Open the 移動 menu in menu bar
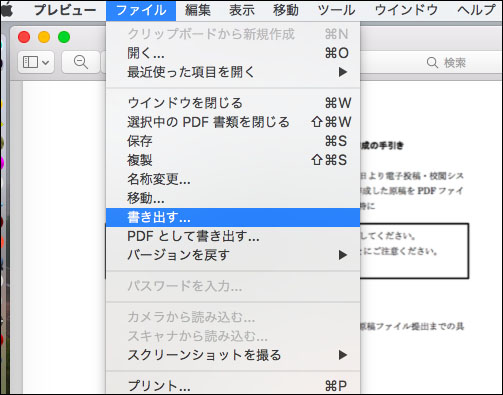The height and width of the screenshot is (395, 503). (286, 10)
